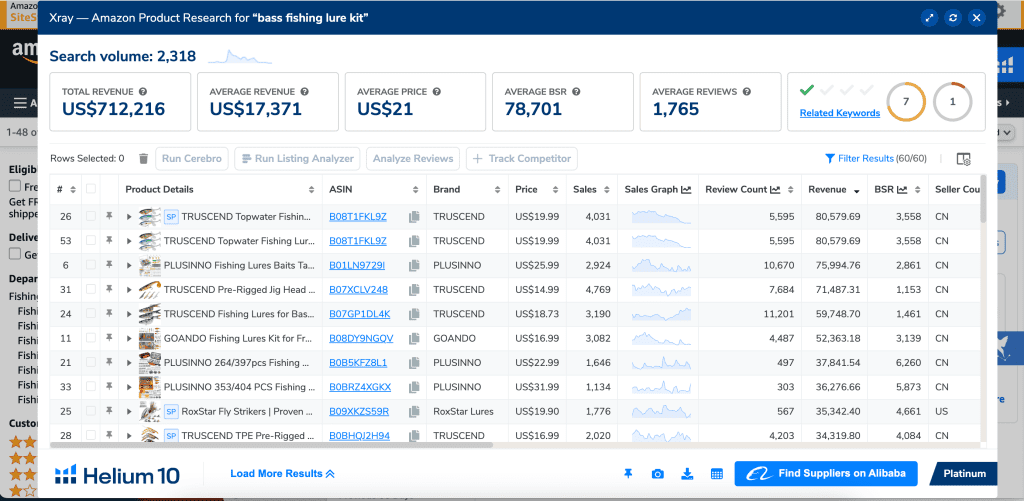Click the Run Listing Analyzer button
The image size is (1024, 501).
(297, 158)
